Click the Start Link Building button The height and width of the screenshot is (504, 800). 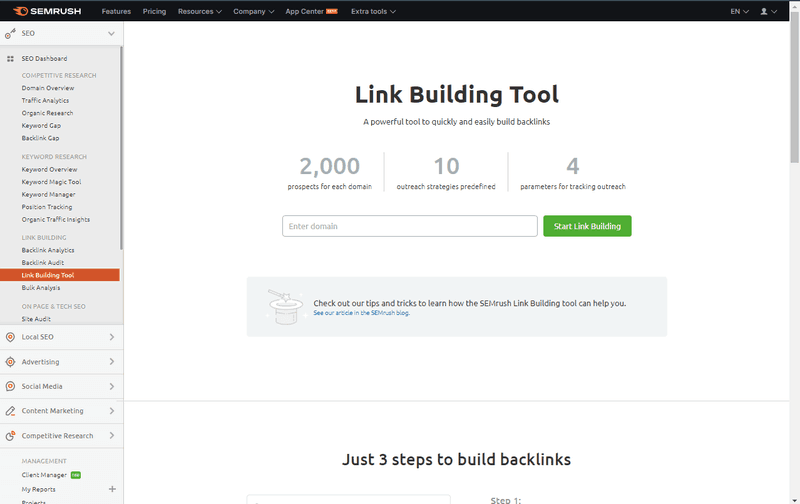(x=587, y=226)
